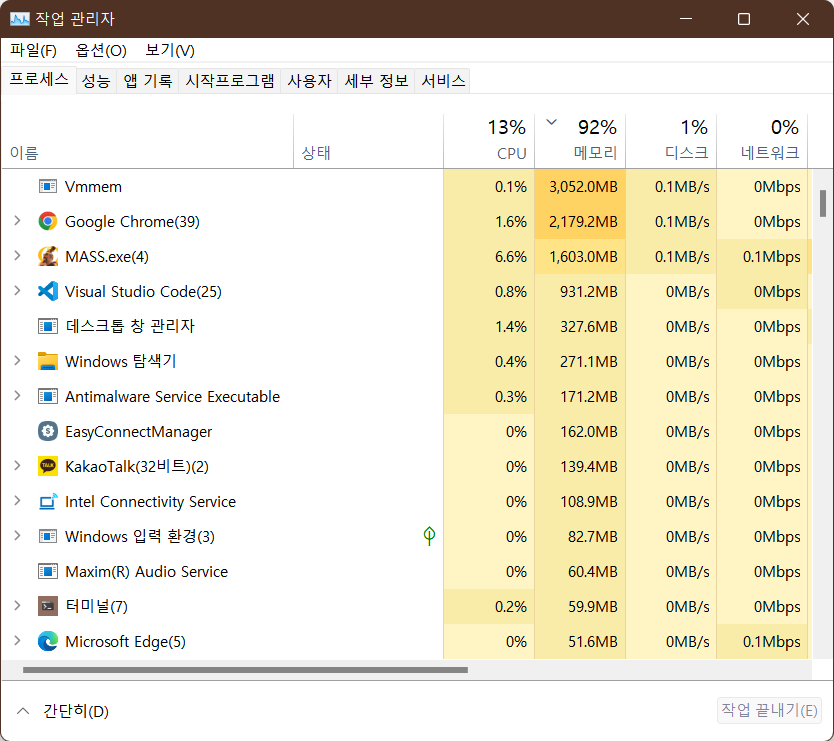Select the 데스크톱 창 관리자 process name
834x741 pixels.
pyautogui.click(x=130, y=326)
